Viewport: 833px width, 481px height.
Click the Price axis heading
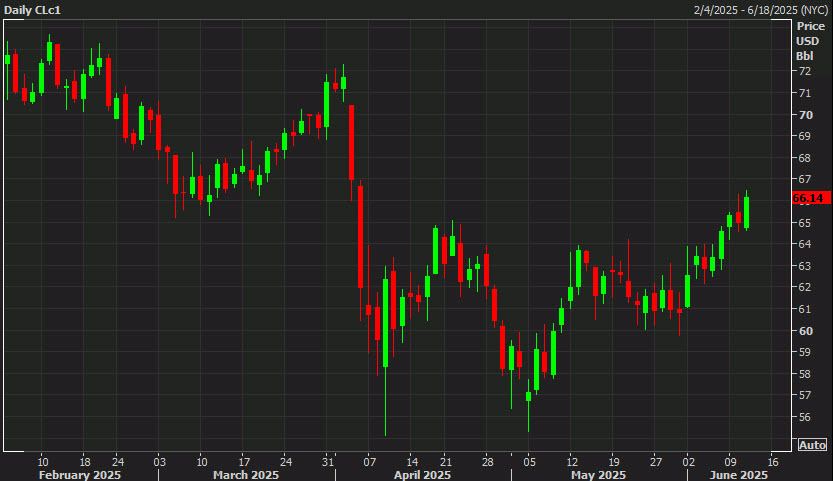[x=811, y=26]
